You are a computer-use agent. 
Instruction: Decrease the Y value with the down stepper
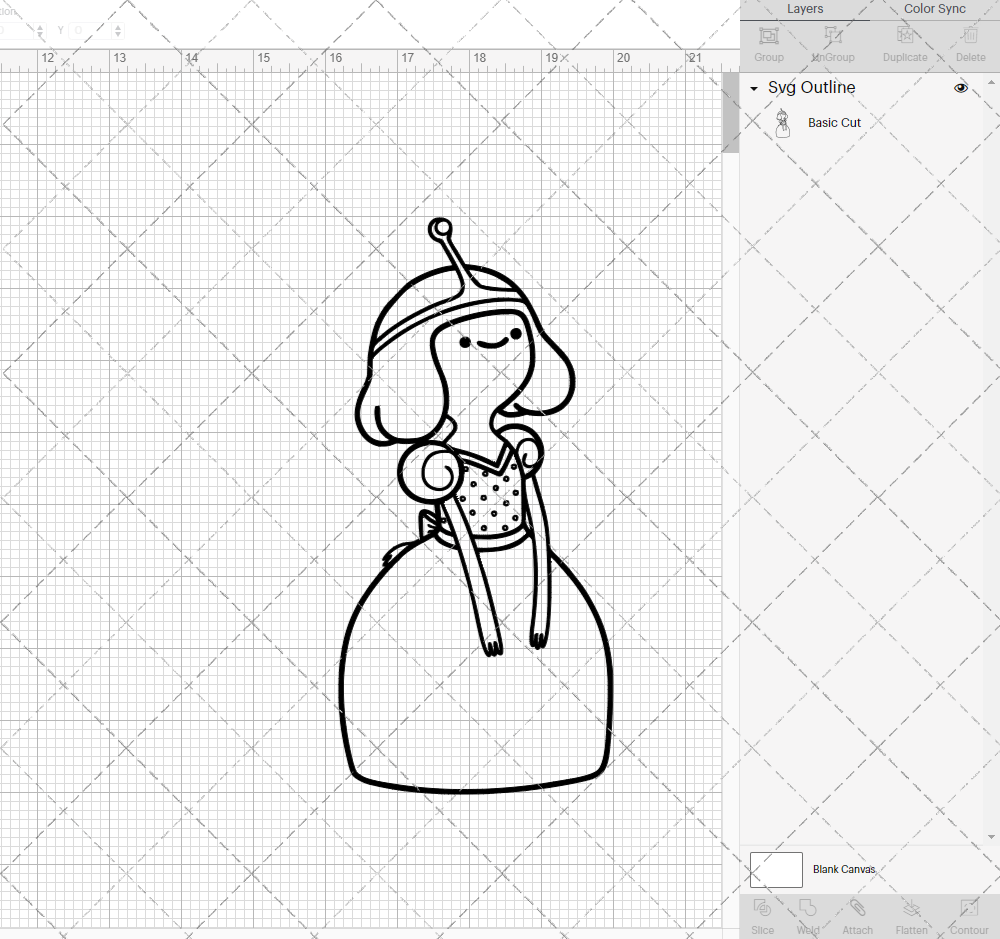point(117,35)
